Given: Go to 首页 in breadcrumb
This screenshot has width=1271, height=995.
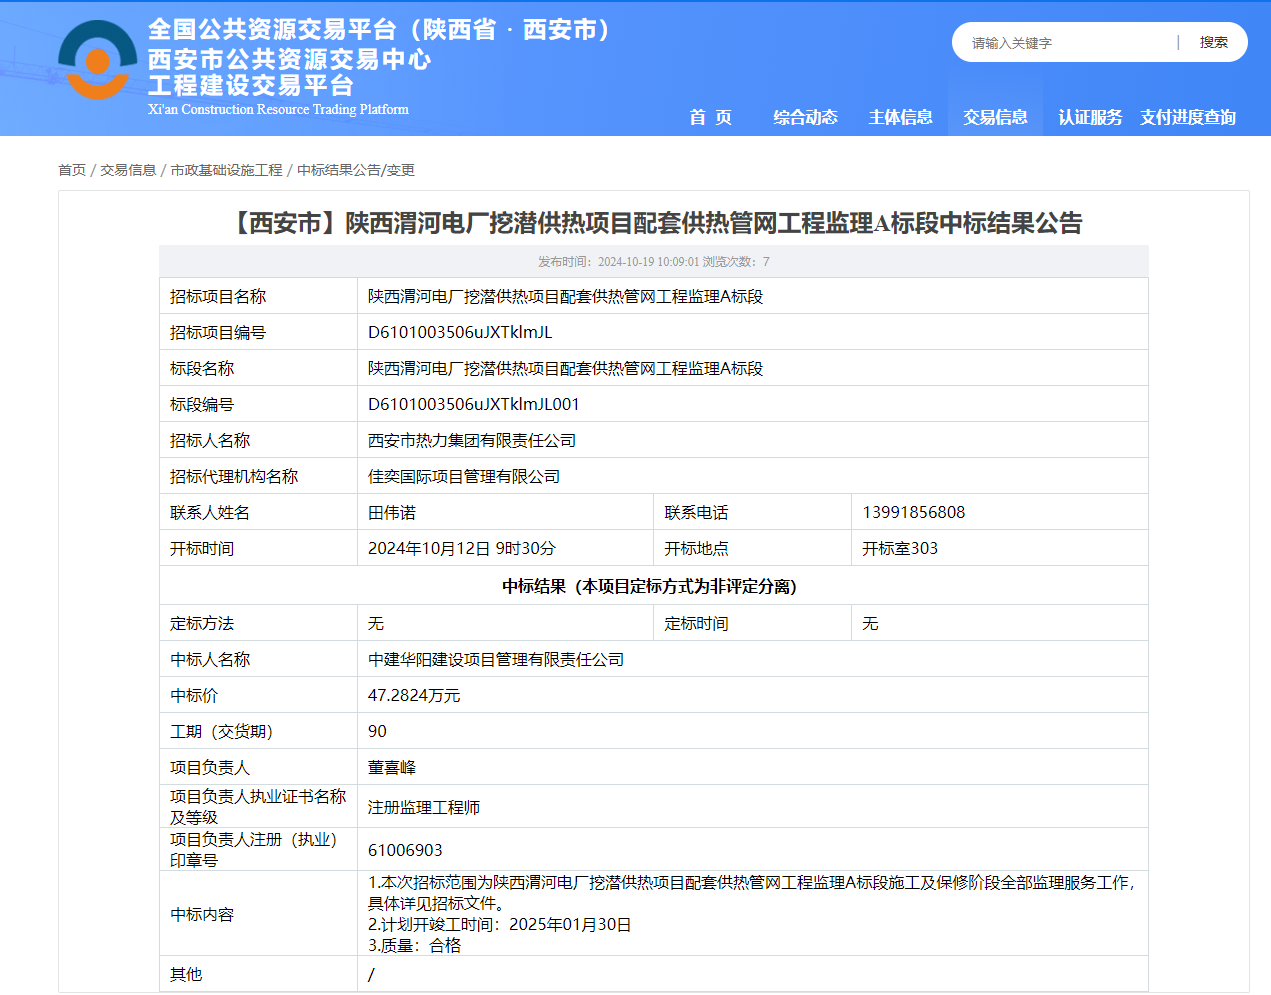Looking at the screenshot, I should click(72, 170).
